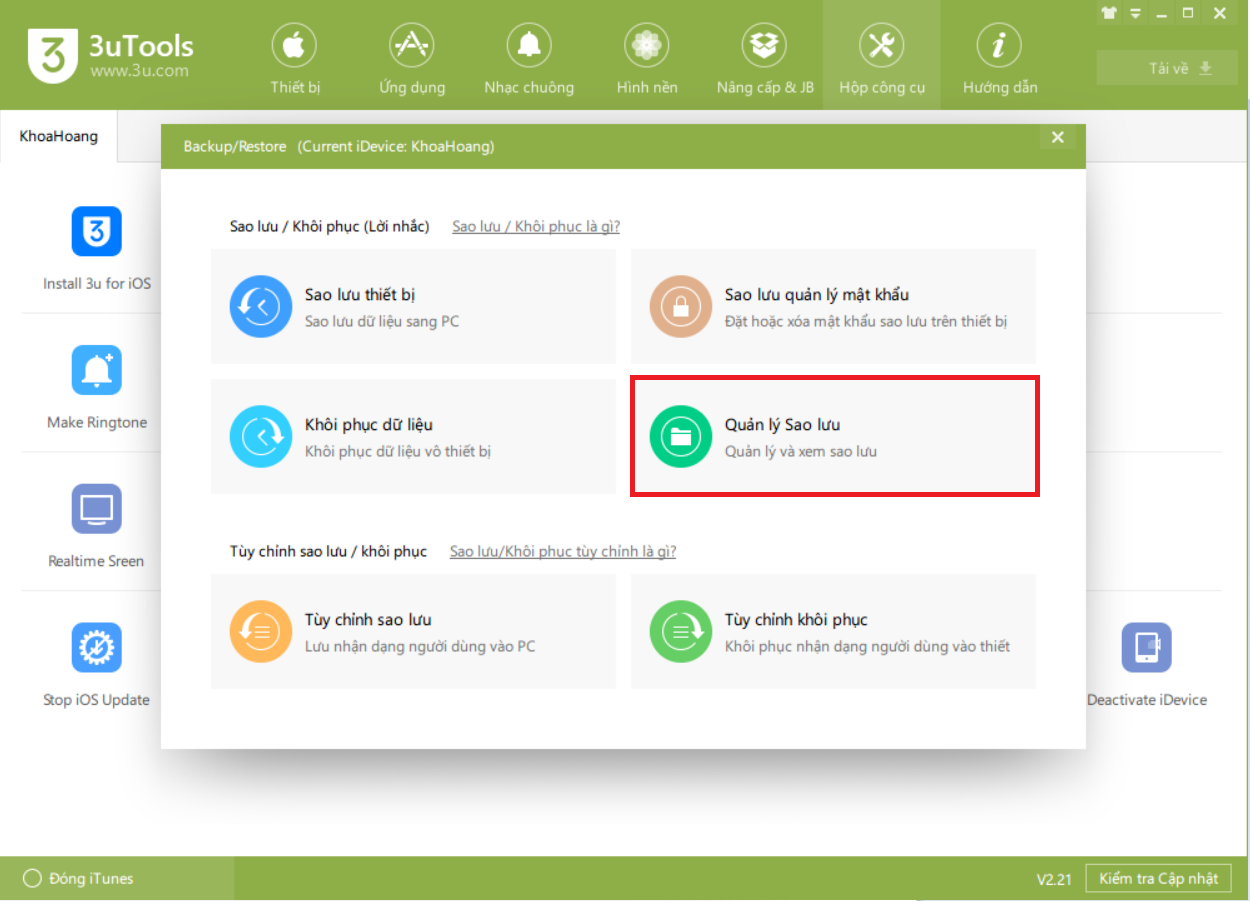Open the Thiết bị device section

click(294, 58)
